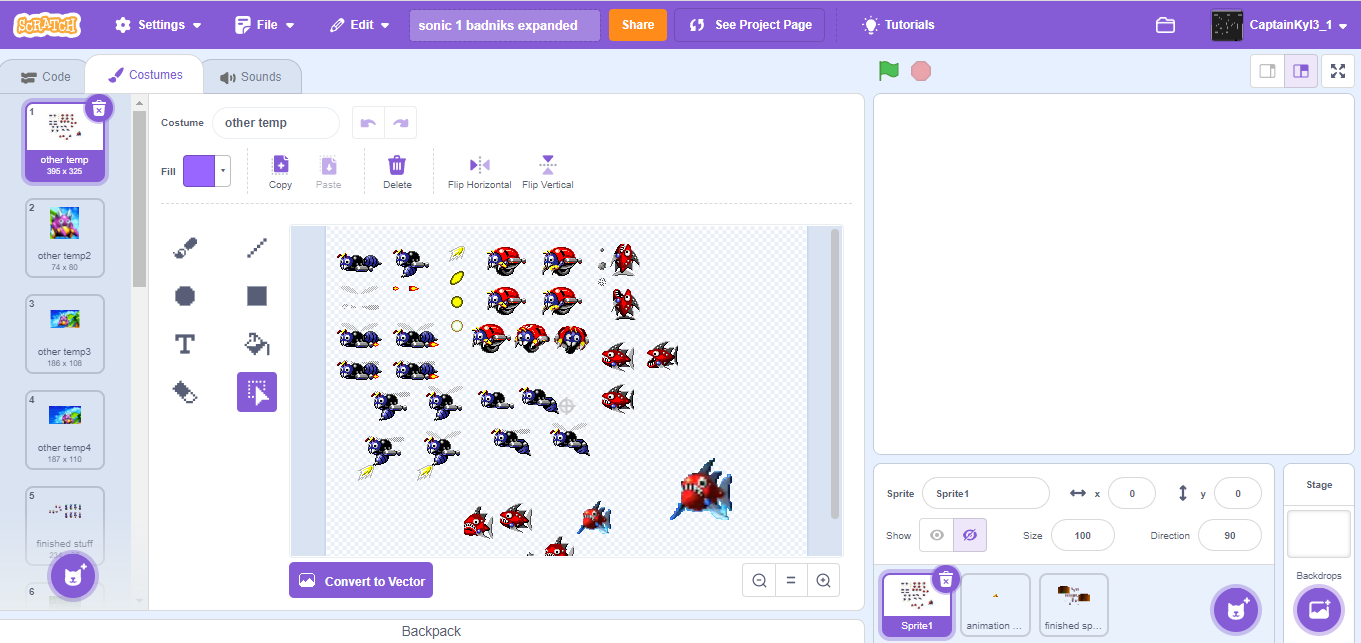Hide the sprite with crossed-eye icon

[x=970, y=535]
